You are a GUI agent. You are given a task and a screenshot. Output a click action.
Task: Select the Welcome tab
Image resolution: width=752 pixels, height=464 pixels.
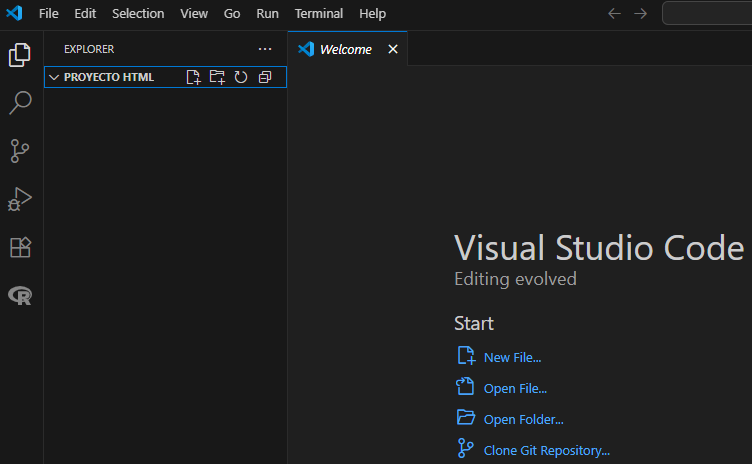coord(347,49)
